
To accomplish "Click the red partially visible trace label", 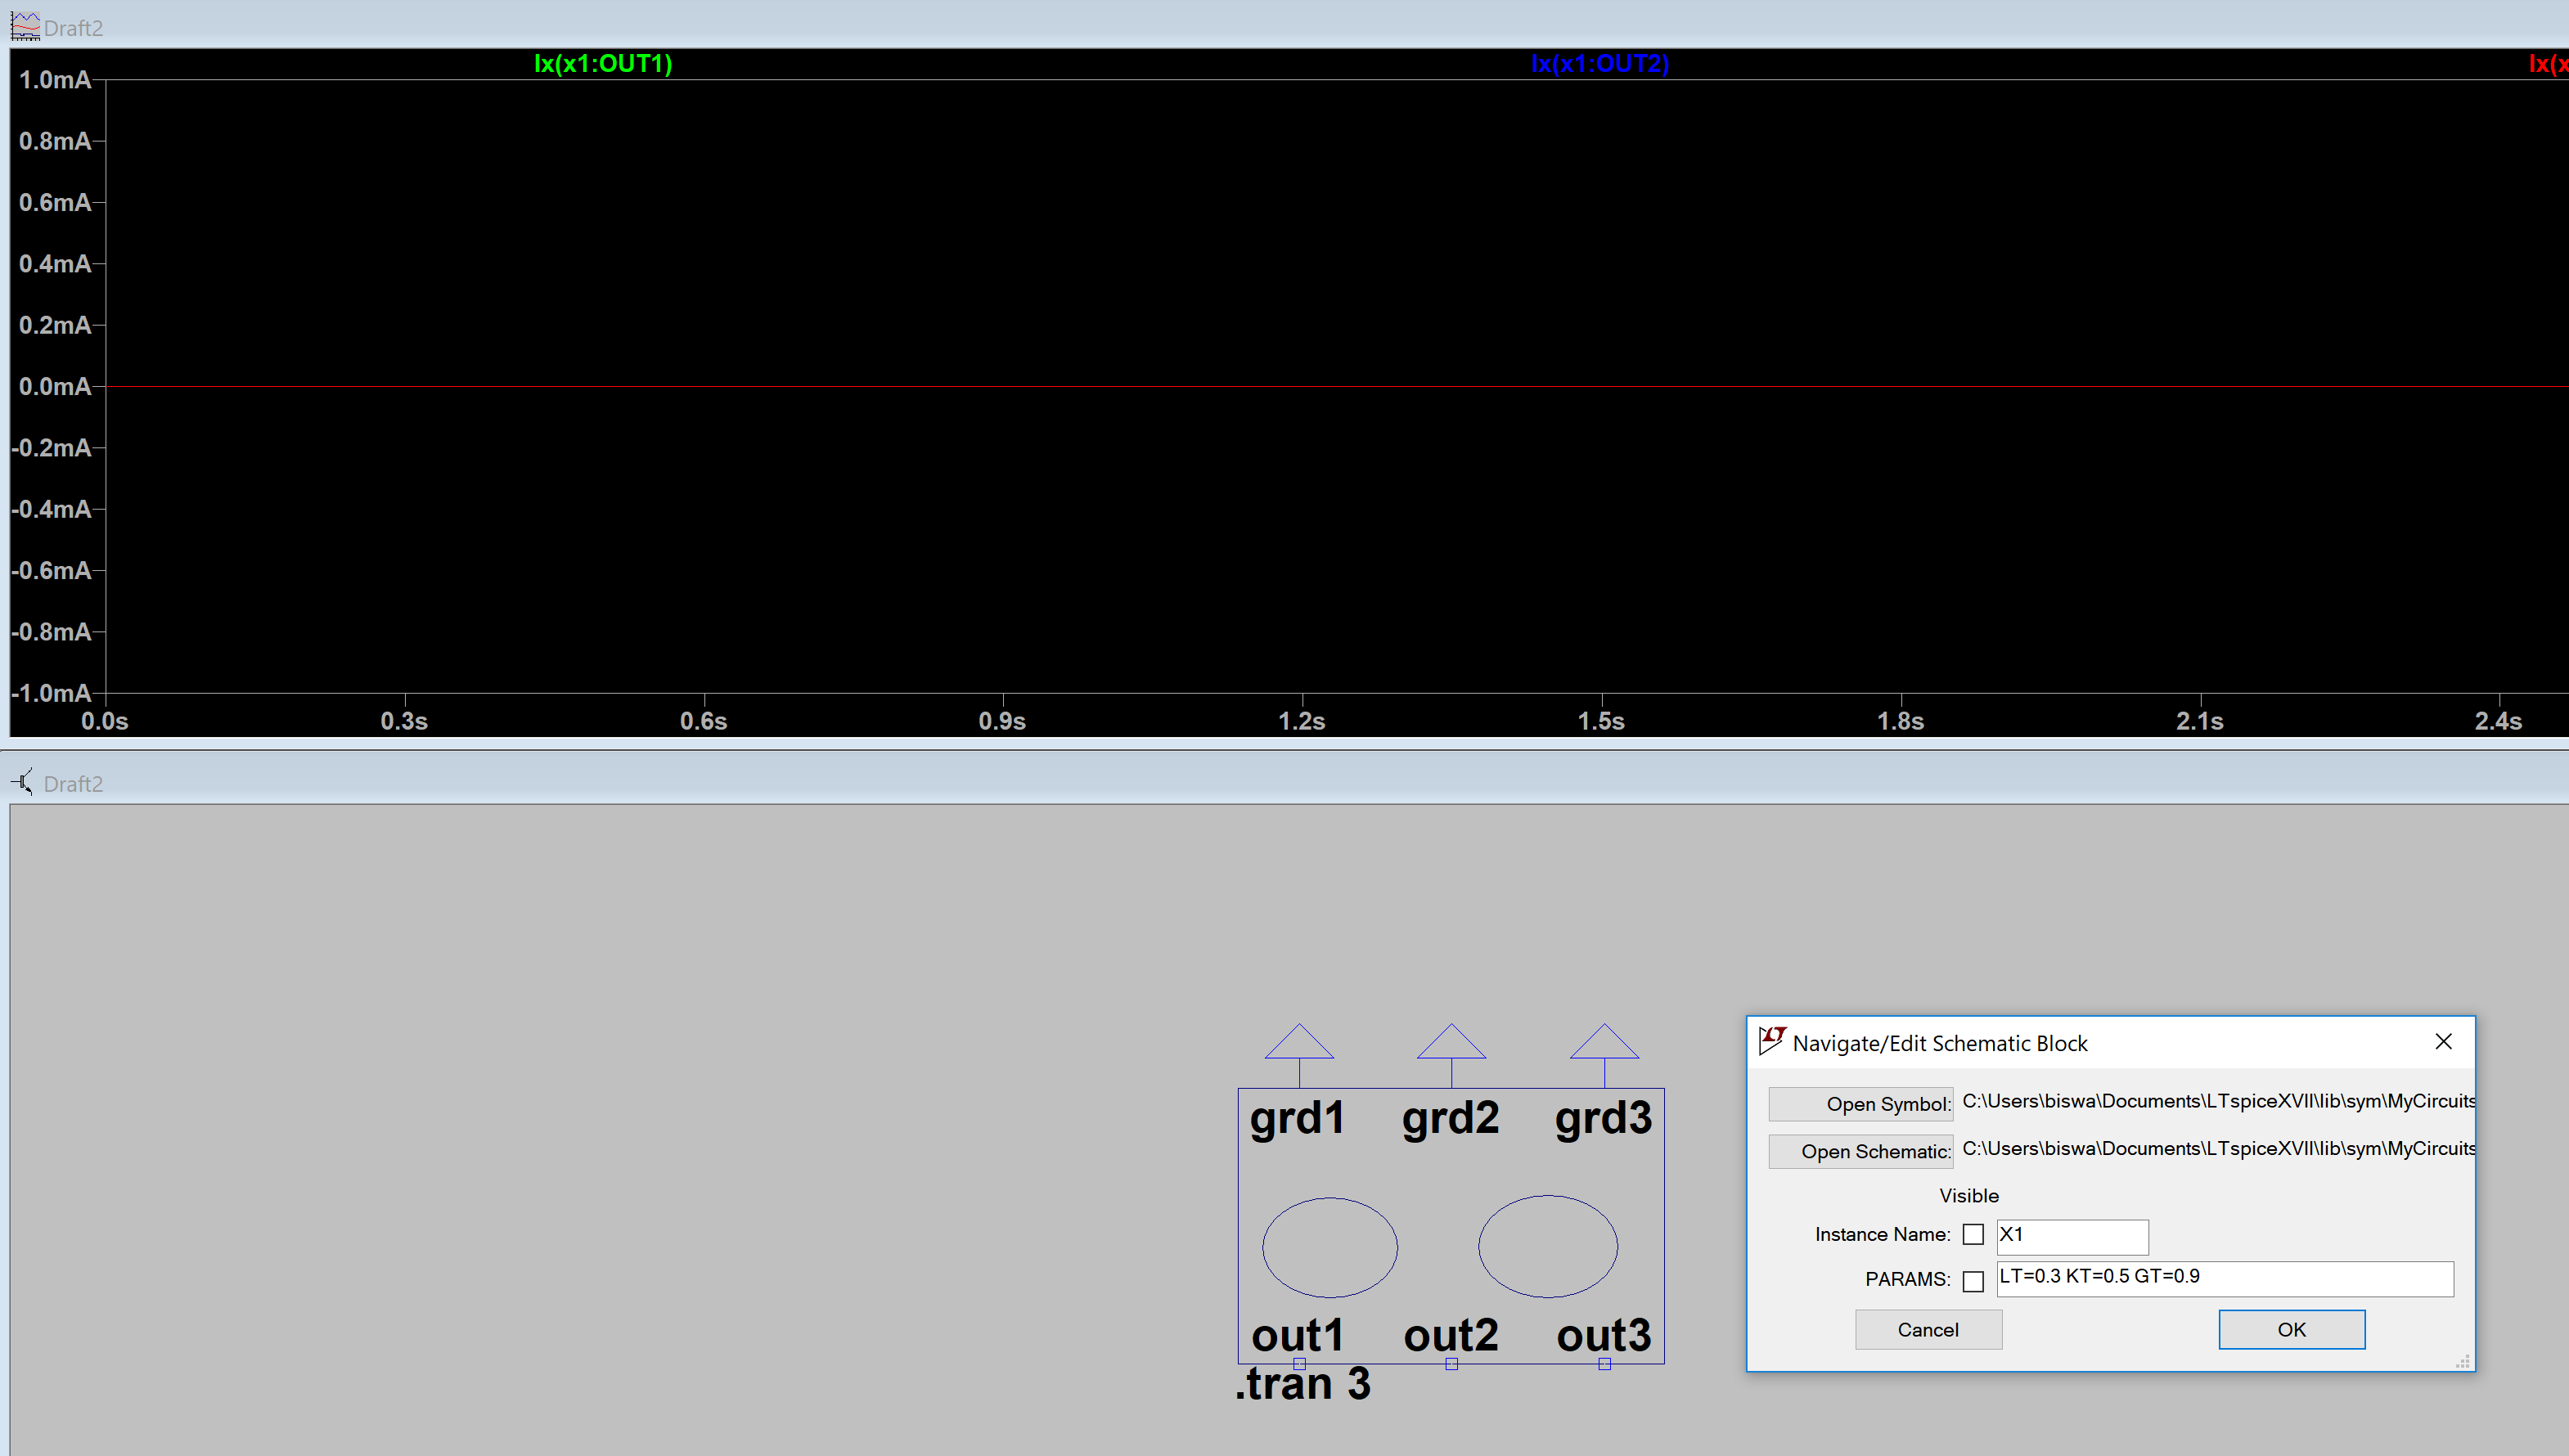I will 2548,63.
